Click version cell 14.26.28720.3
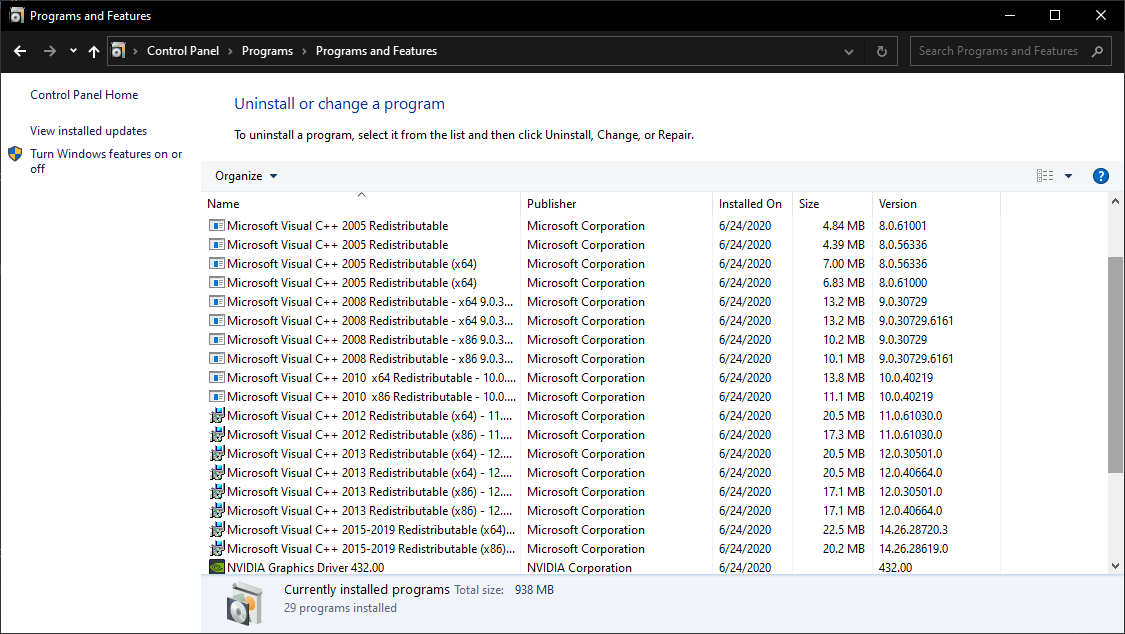The height and width of the screenshot is (634, 1125). (913, 529)
